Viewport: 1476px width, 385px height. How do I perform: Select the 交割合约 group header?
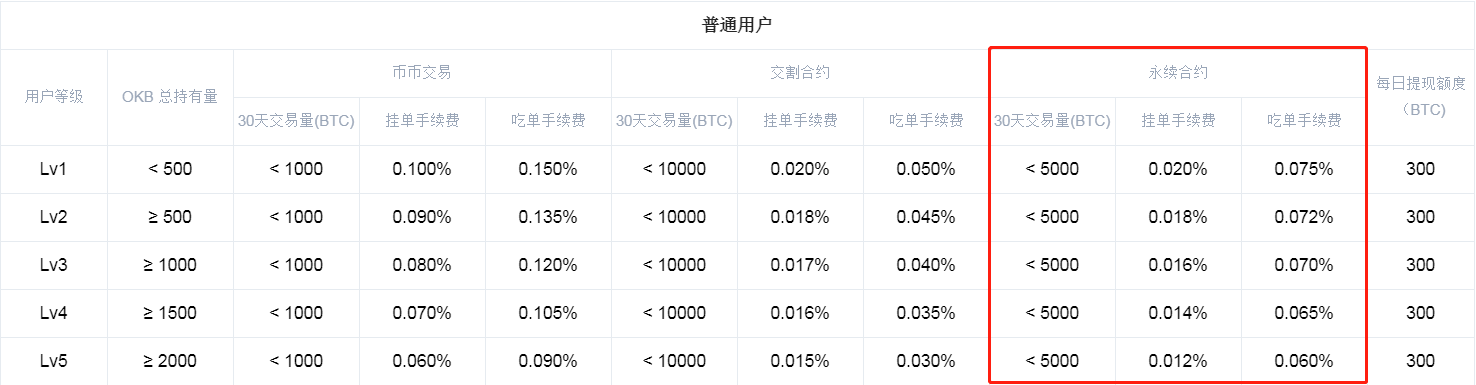(800, 73)
